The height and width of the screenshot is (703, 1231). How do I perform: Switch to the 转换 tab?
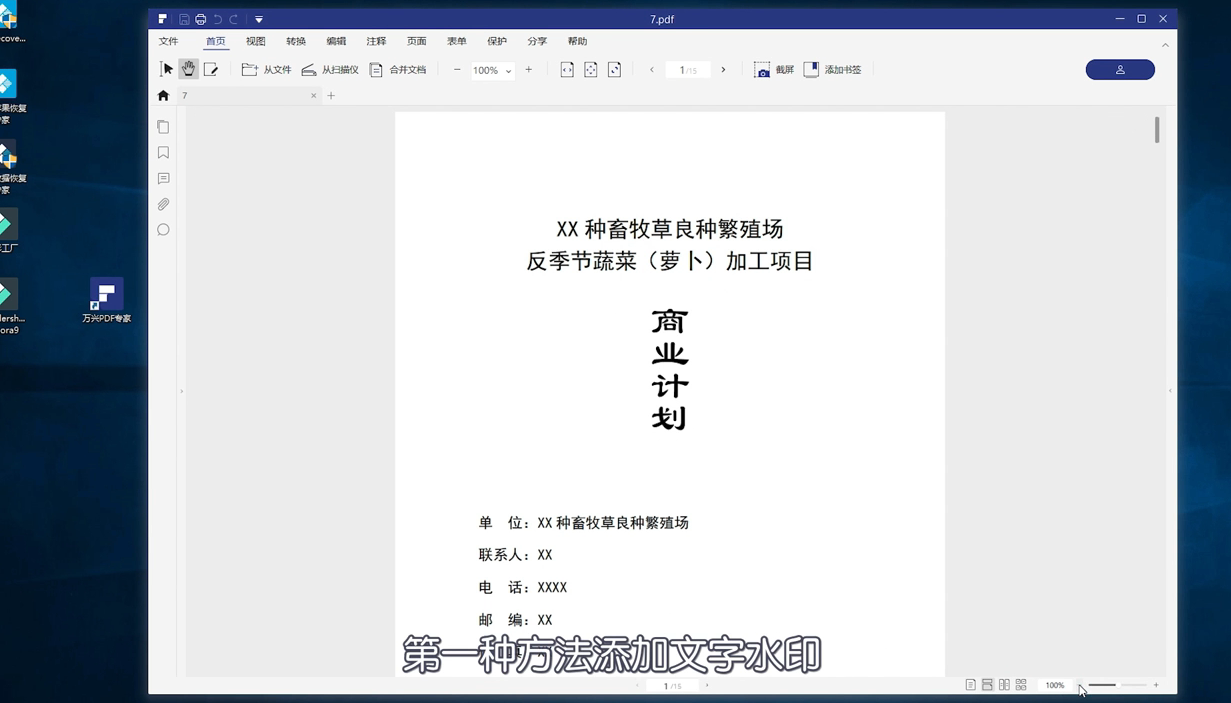tap(296, 42)
